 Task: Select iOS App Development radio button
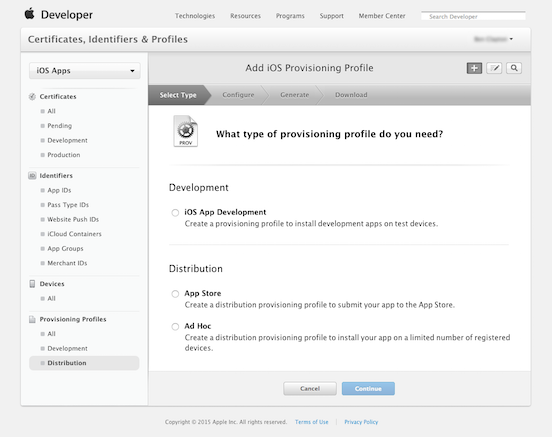tap(175, 212)
